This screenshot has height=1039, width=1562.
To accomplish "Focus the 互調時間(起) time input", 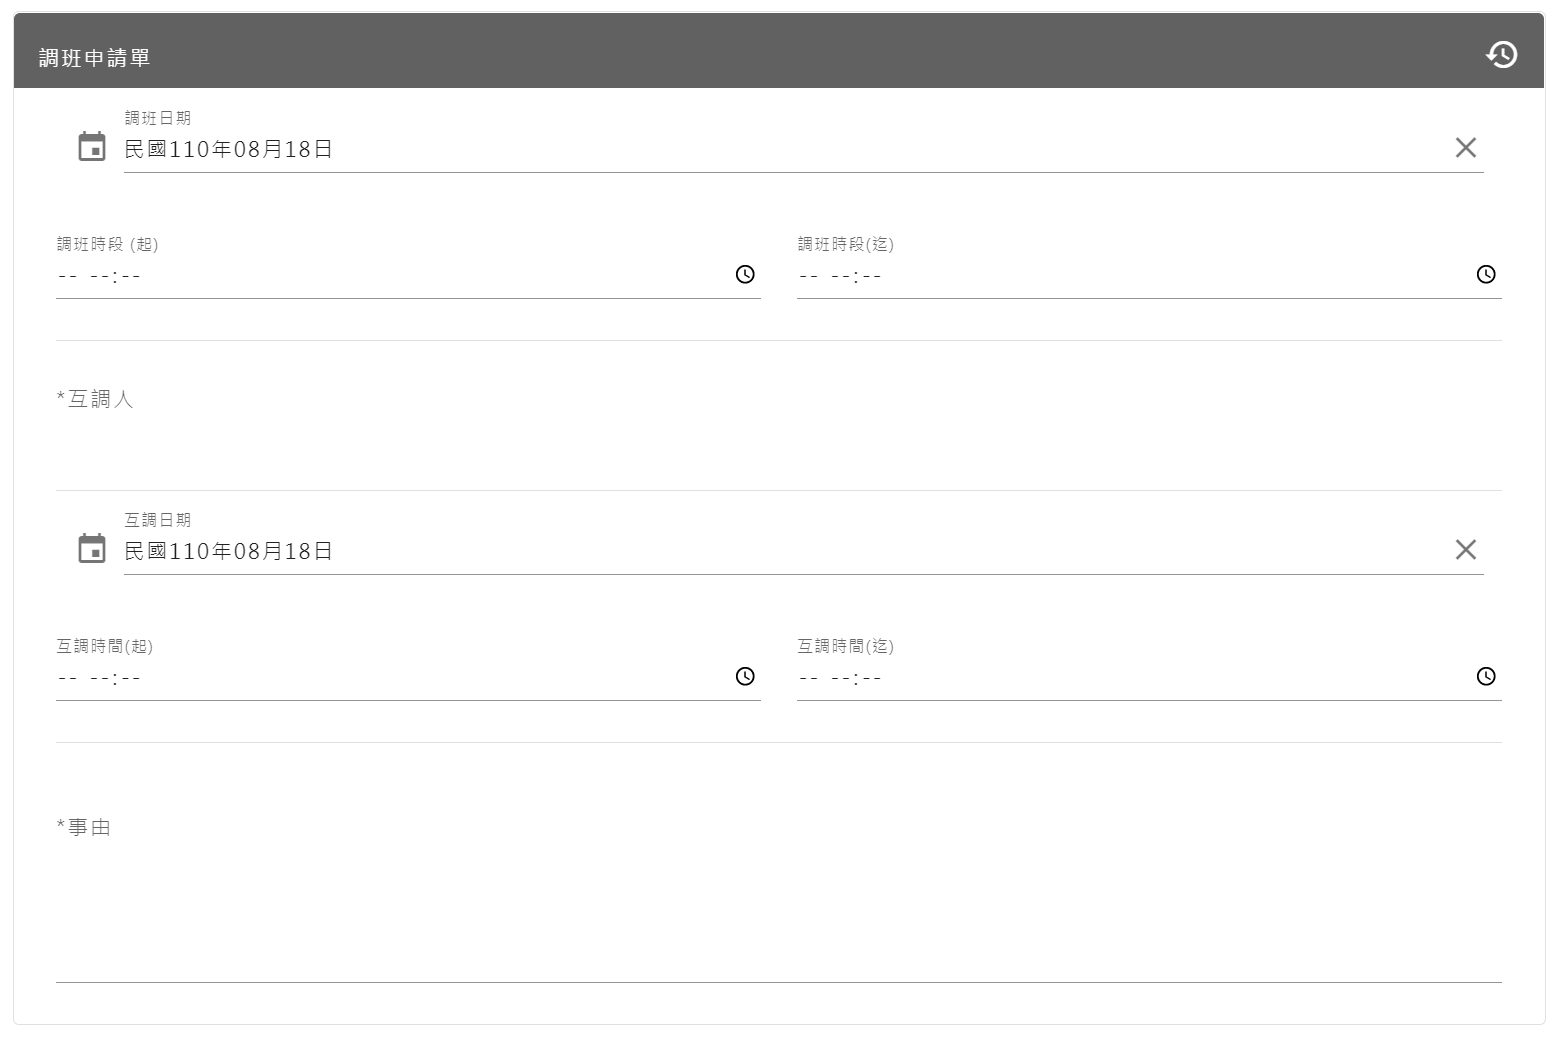I will tap(400, 679).
